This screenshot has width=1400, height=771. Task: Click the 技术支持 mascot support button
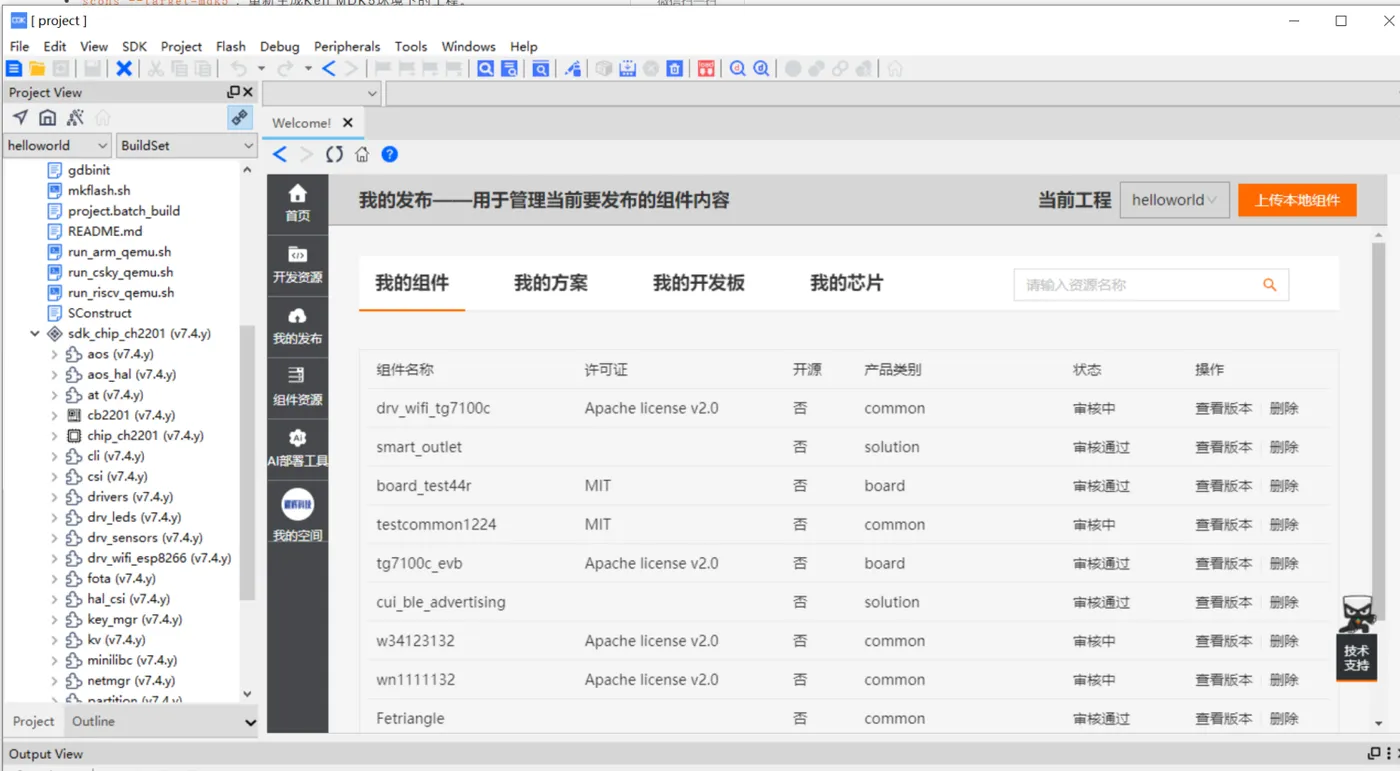pyautogui.click(x=1357, y=638)
